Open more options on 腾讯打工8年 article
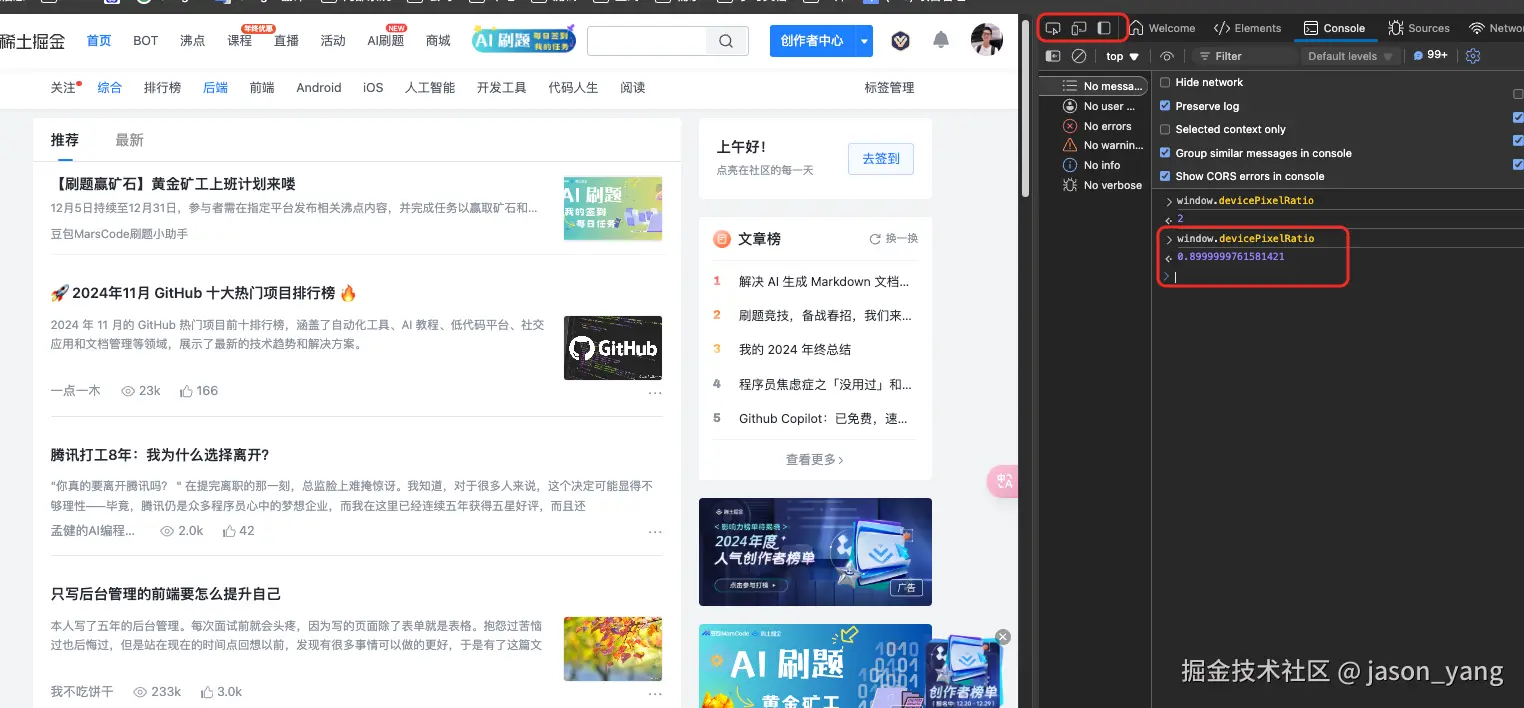The width and height of the screenshot is (1524, 708). click(655, 532)
